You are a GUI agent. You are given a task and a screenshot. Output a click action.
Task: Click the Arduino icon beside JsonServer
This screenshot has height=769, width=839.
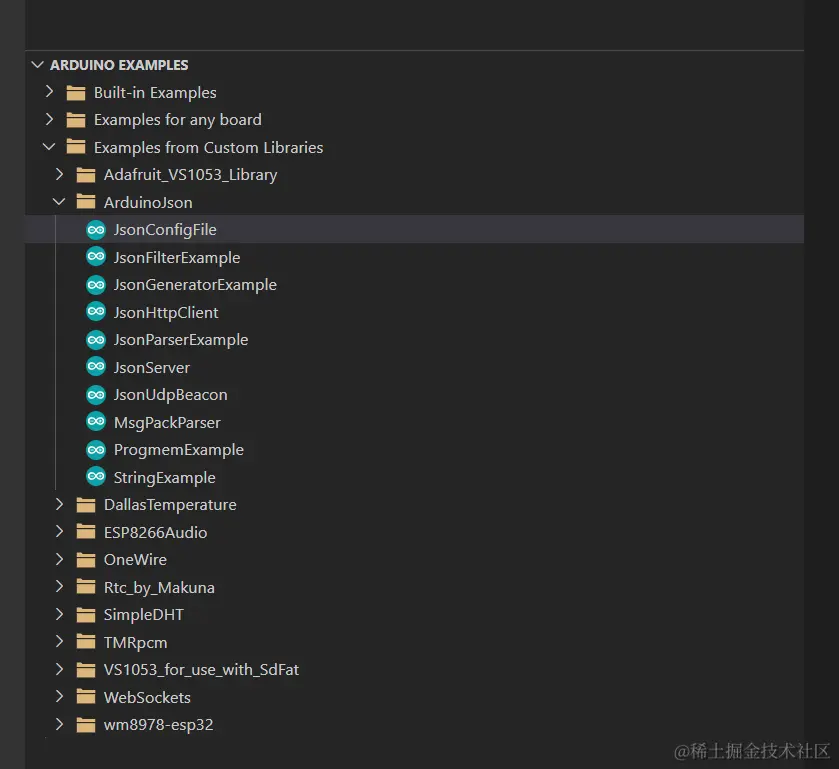tap(96, 367)
